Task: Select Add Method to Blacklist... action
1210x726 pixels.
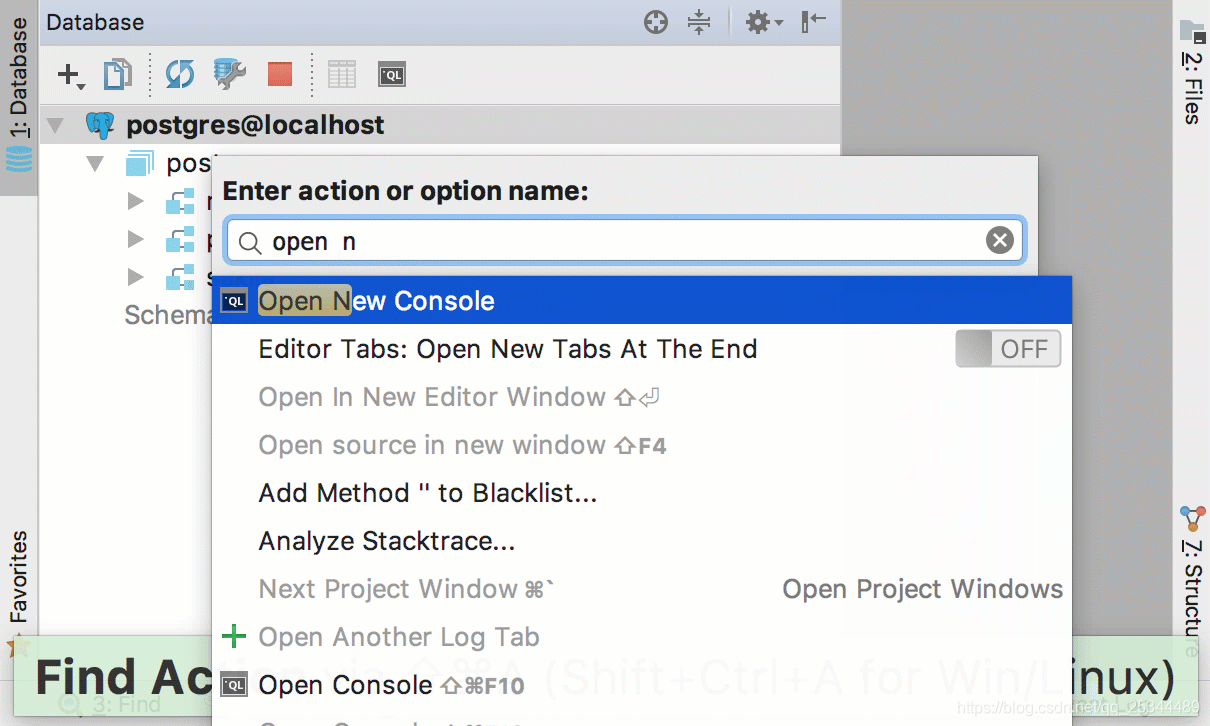Action: coord(427,493)
